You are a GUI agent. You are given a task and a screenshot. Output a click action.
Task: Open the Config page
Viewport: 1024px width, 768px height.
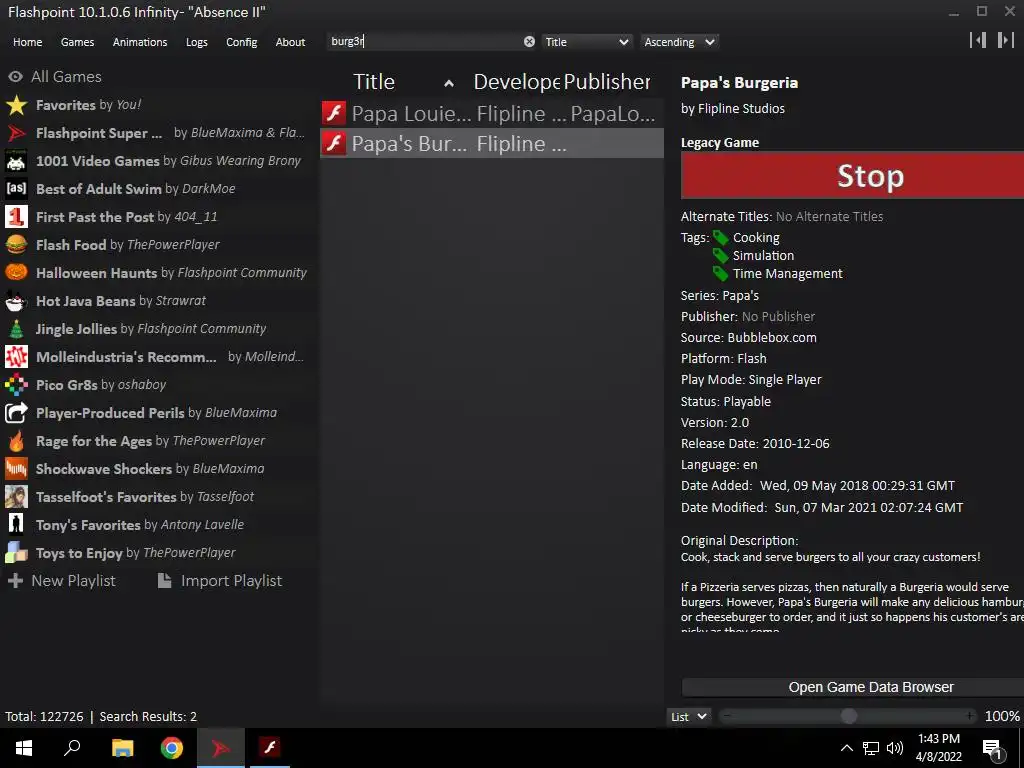242,42
